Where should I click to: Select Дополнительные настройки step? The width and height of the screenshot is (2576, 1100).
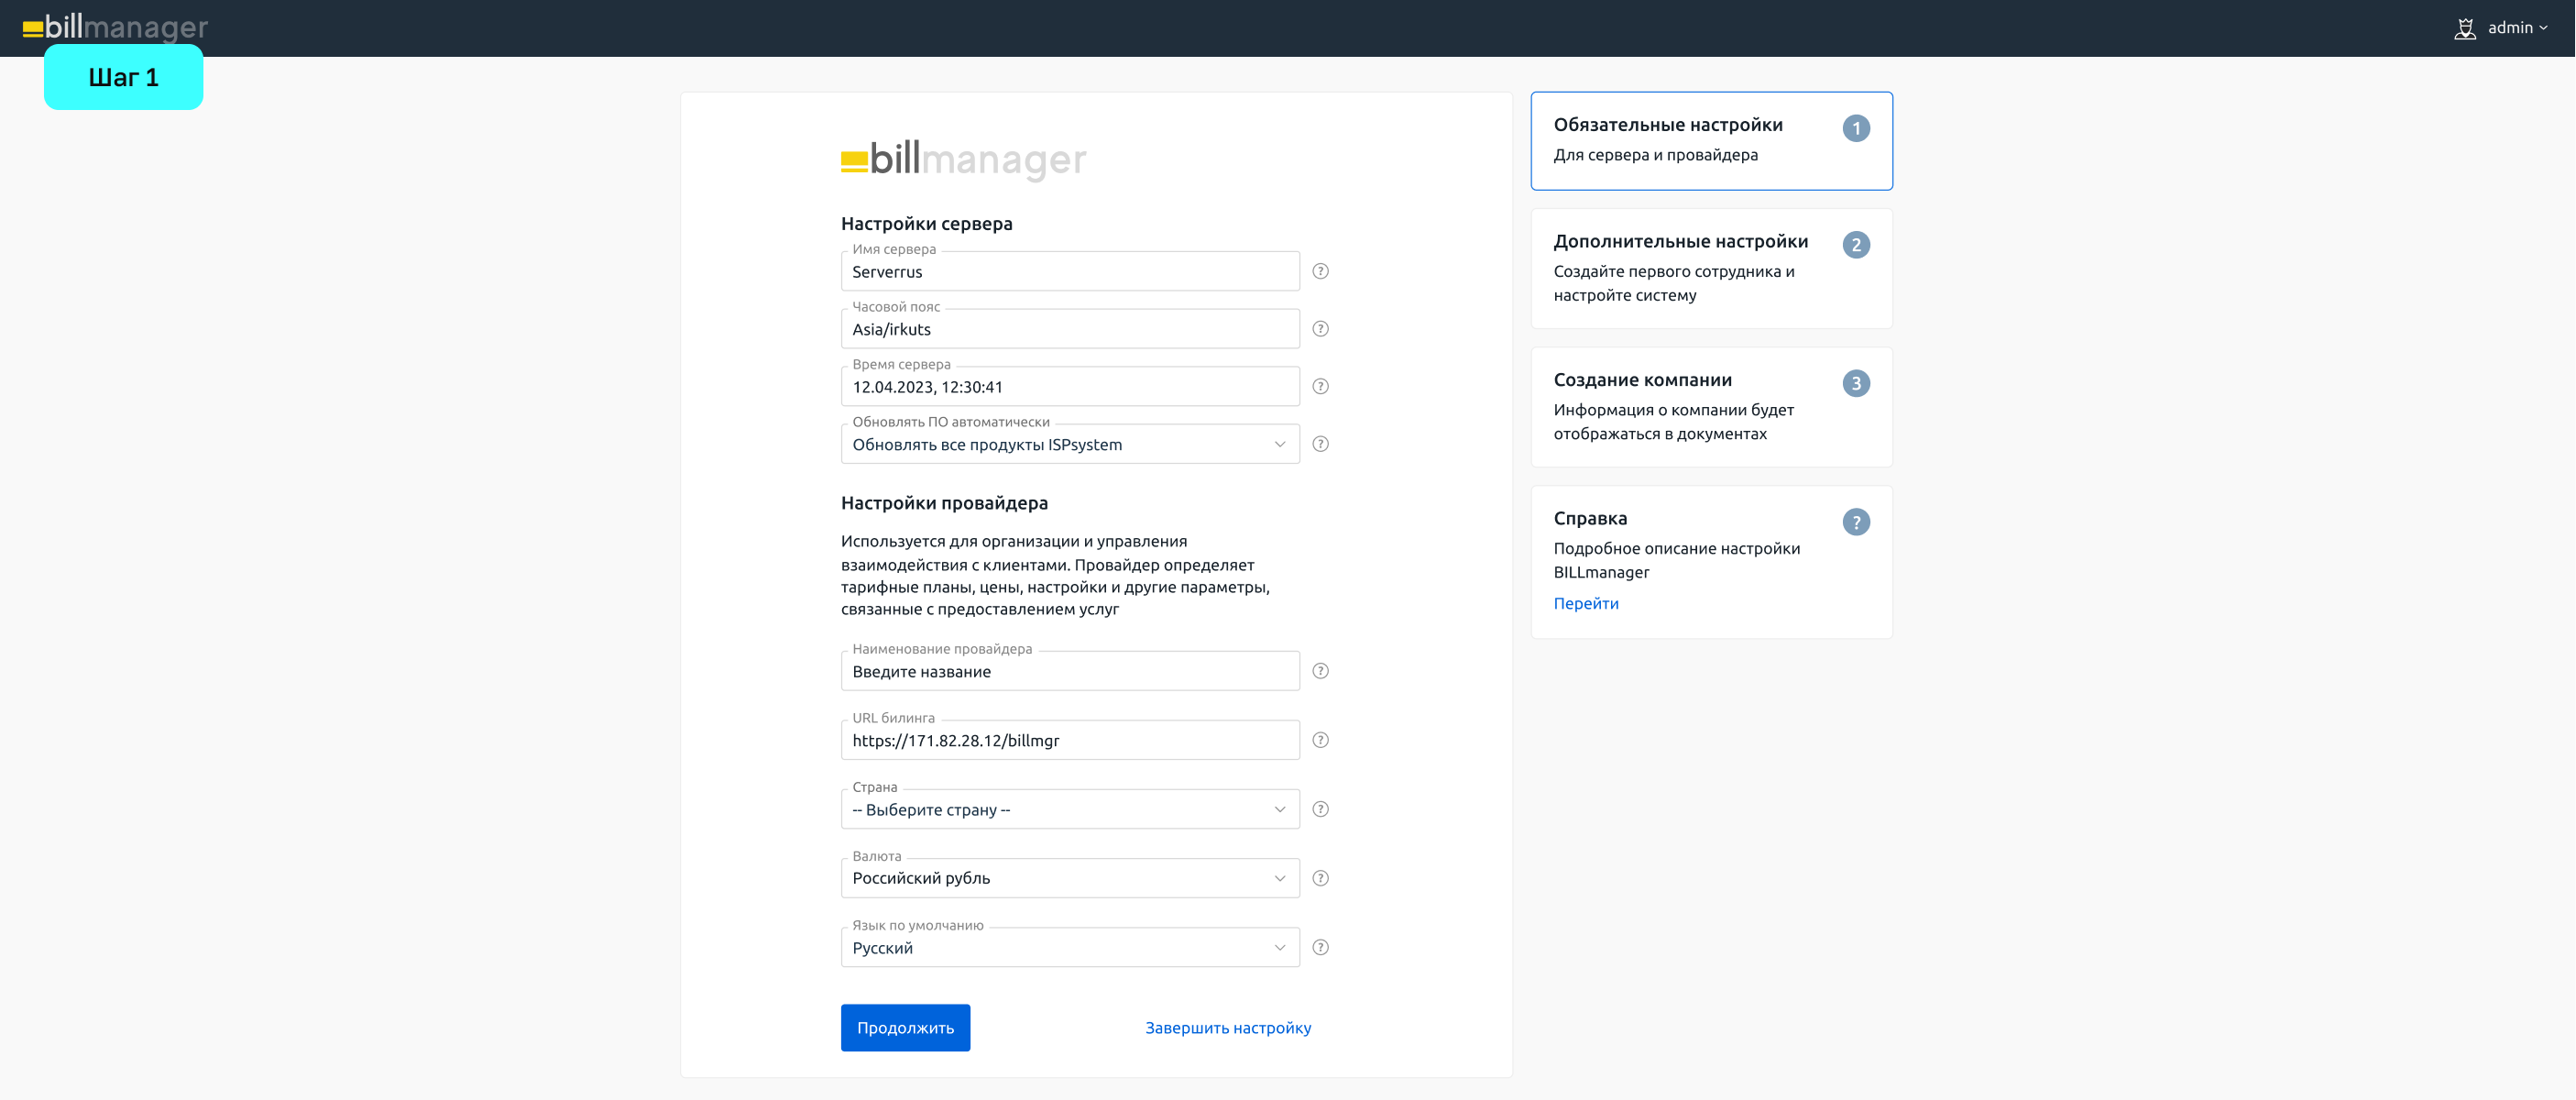coord(1711,268)
